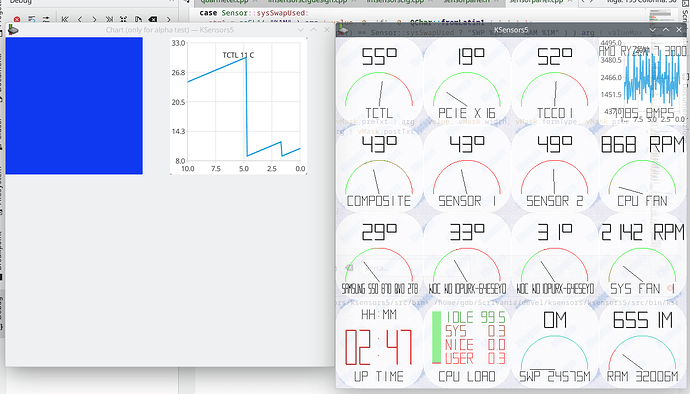
Task: Click the AMD Ryzen frequency graph panel
Action: click(642, 82)
